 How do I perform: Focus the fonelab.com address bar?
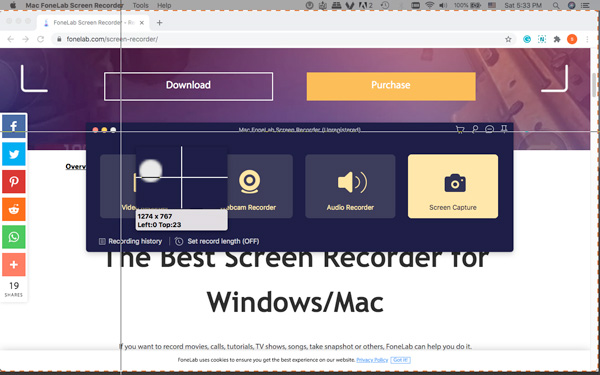(x=283, y=39)
